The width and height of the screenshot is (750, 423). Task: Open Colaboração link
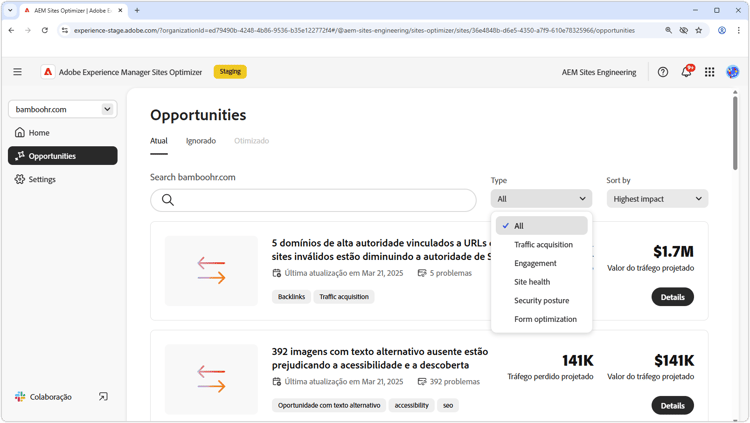51,397
